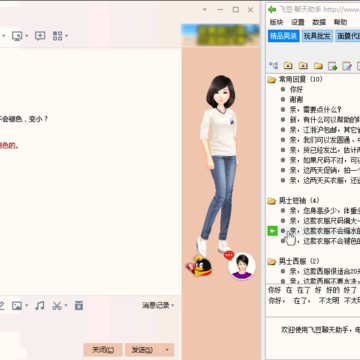Click the quick phrase 好了
360x360 pixels.
(350, 290)
